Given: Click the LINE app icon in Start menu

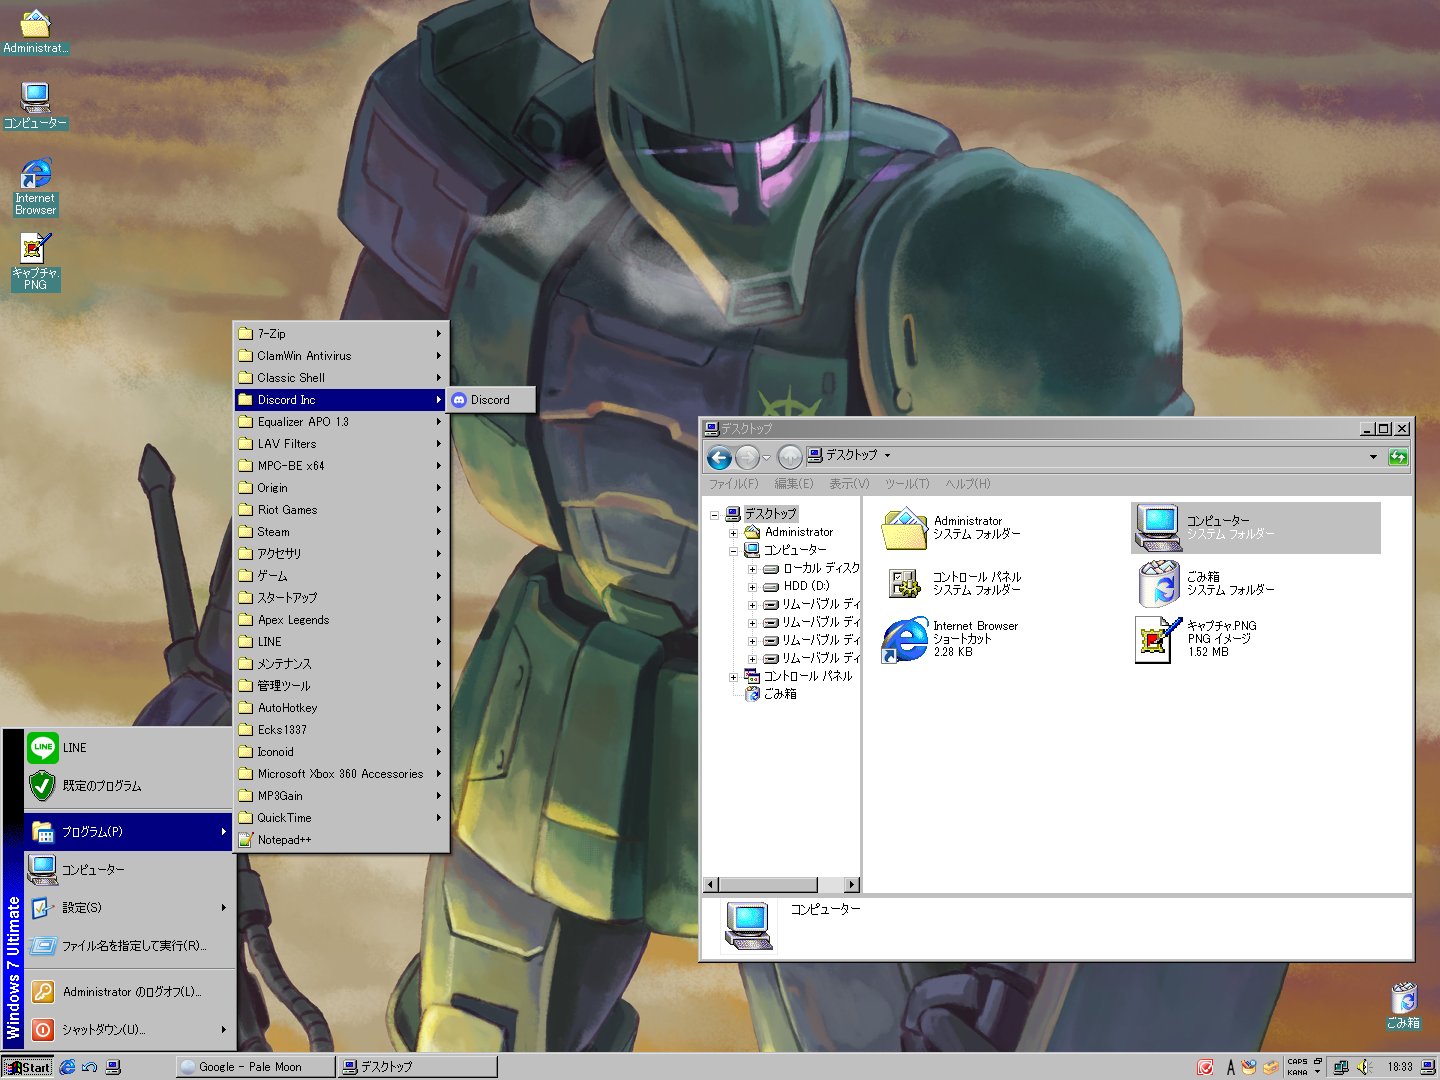Looking at the screenshot, I should click(43, 747).
